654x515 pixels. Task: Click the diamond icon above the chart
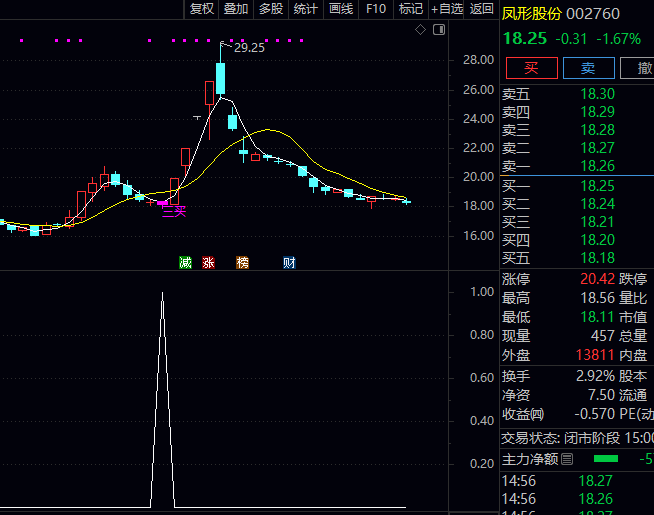click(420, 31)
